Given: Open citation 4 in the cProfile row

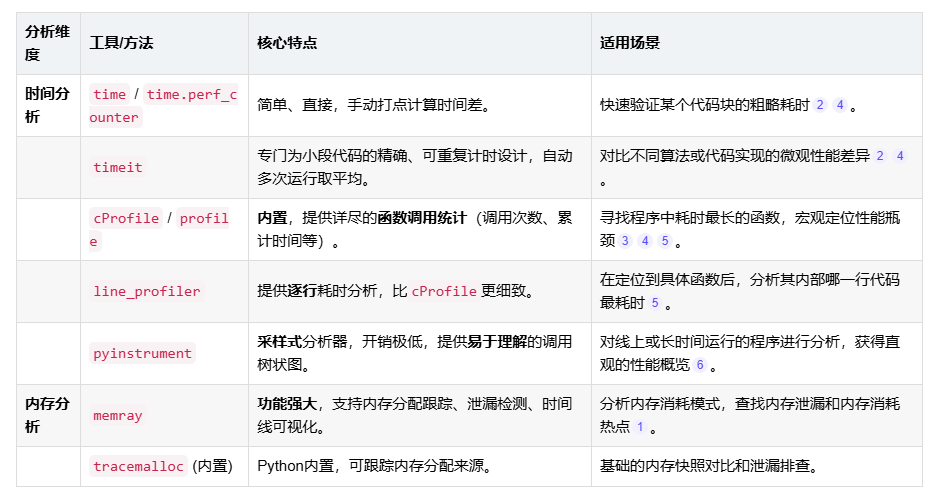Looking at the screenshot, I should click(x=645, y=241).
